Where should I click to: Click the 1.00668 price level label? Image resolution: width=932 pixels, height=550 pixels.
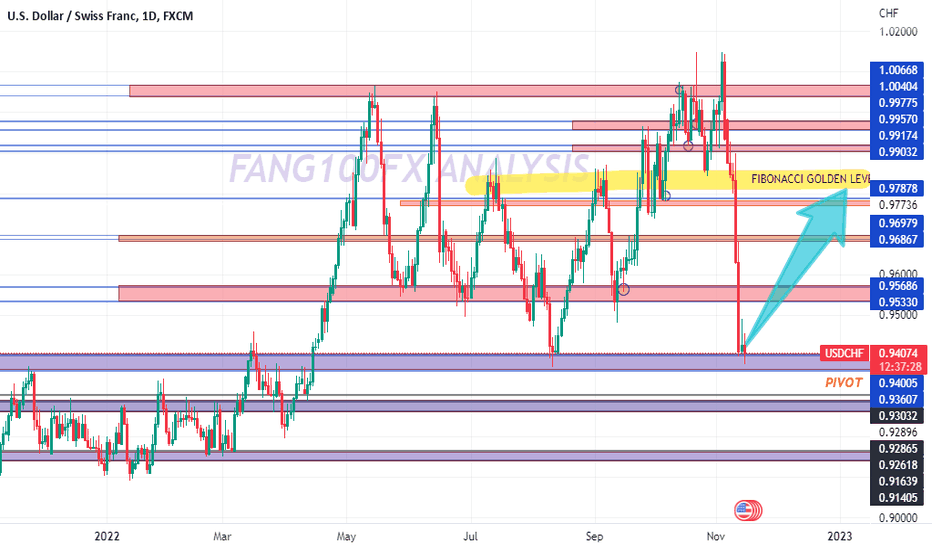coord(898,70)
